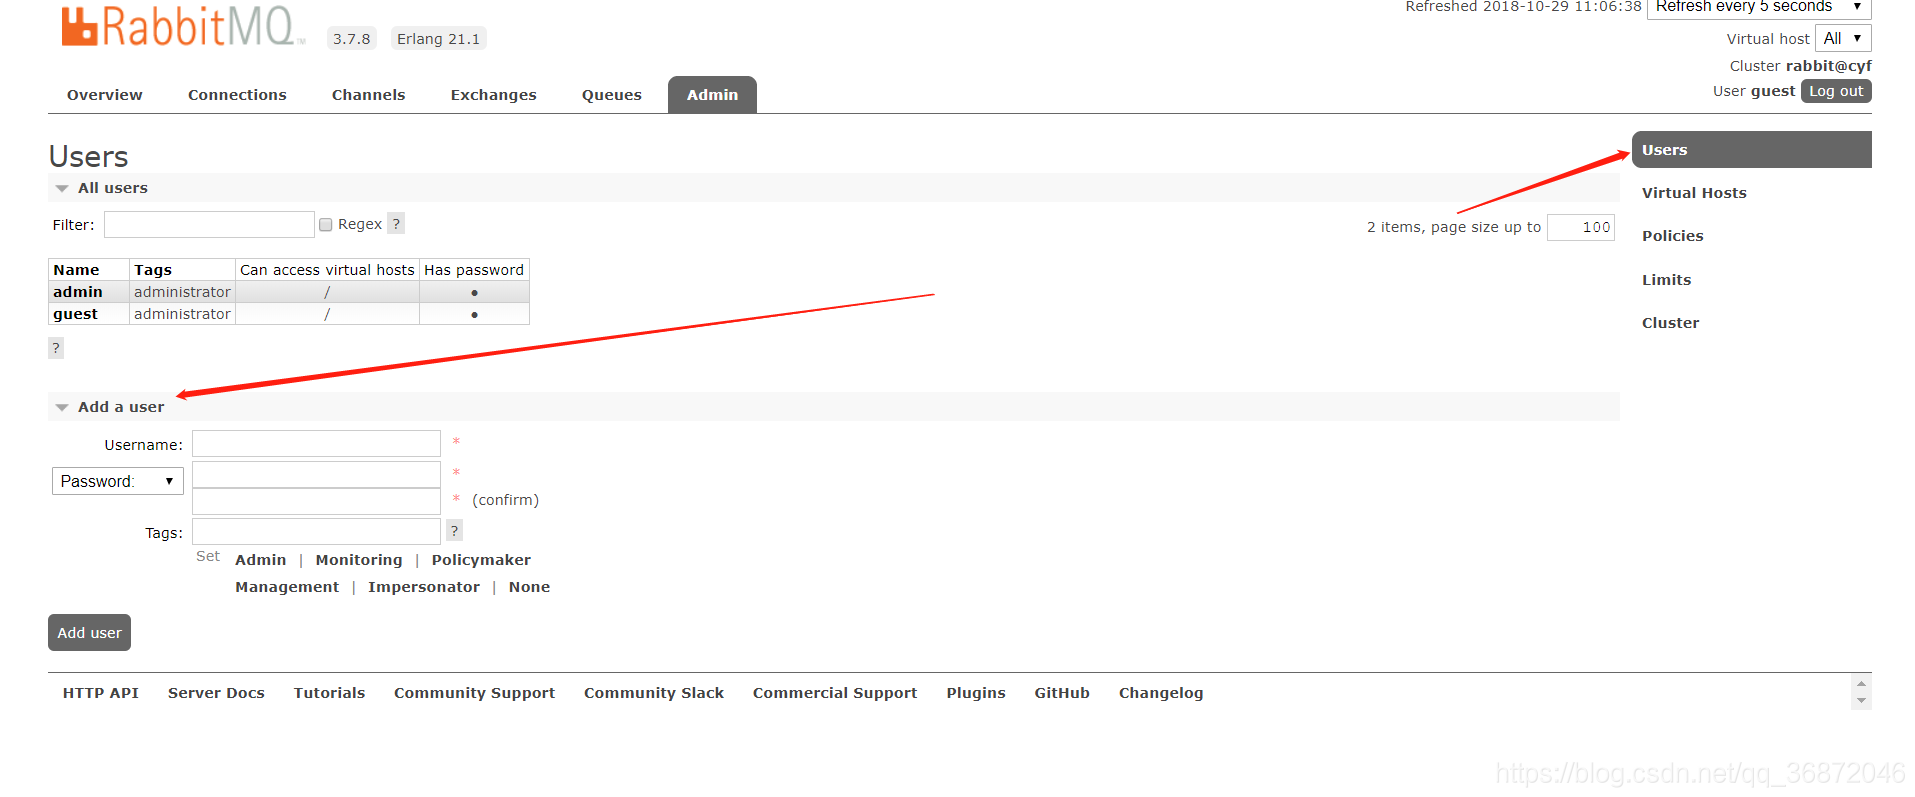Focus the Username input field
This screenshot has height=797, width=1915.
(316, 444)
